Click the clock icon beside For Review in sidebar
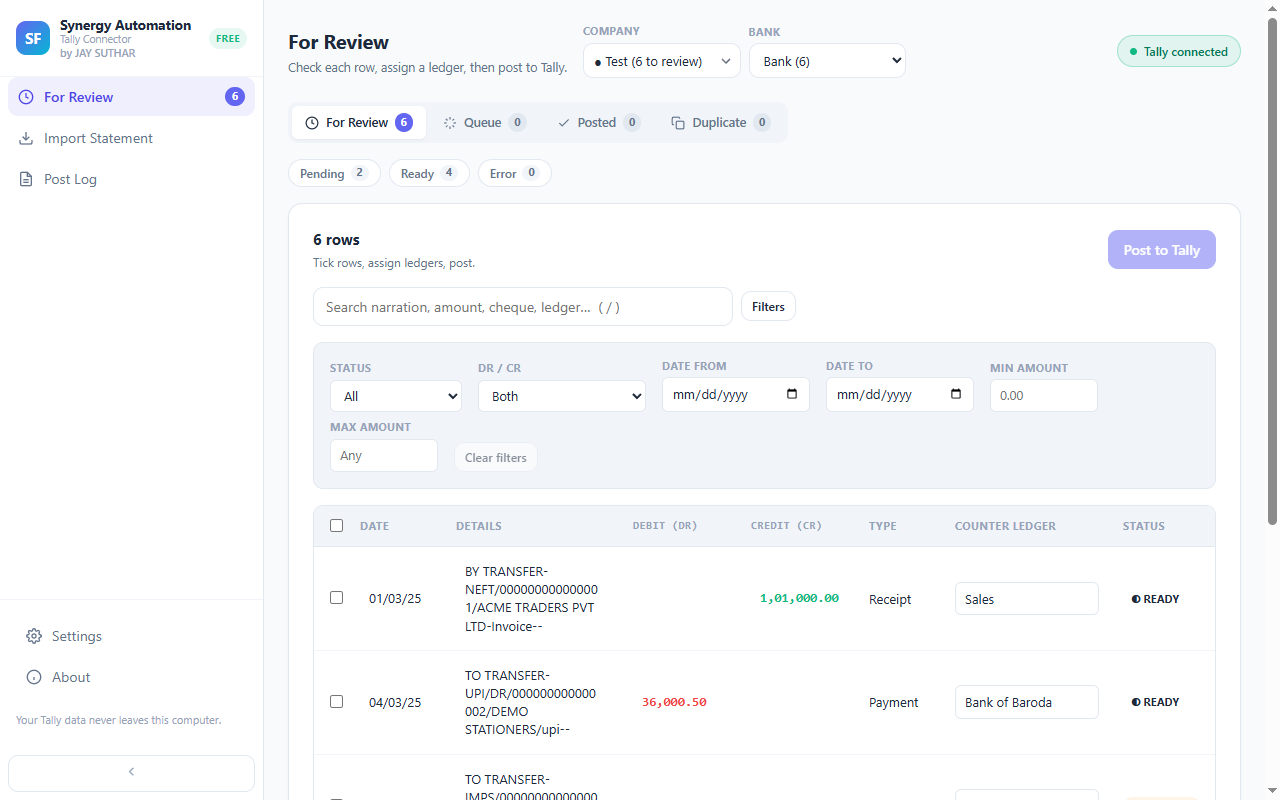This screenshot has height=800, width=1280. [26, 97]
